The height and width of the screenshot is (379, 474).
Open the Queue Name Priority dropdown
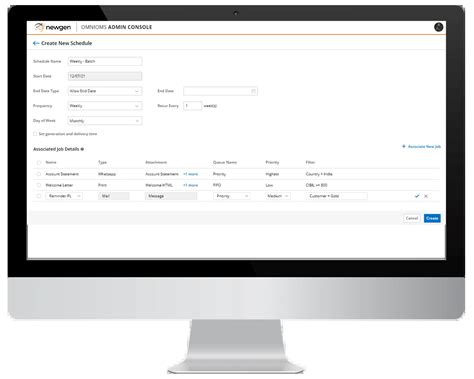point(231,196)
